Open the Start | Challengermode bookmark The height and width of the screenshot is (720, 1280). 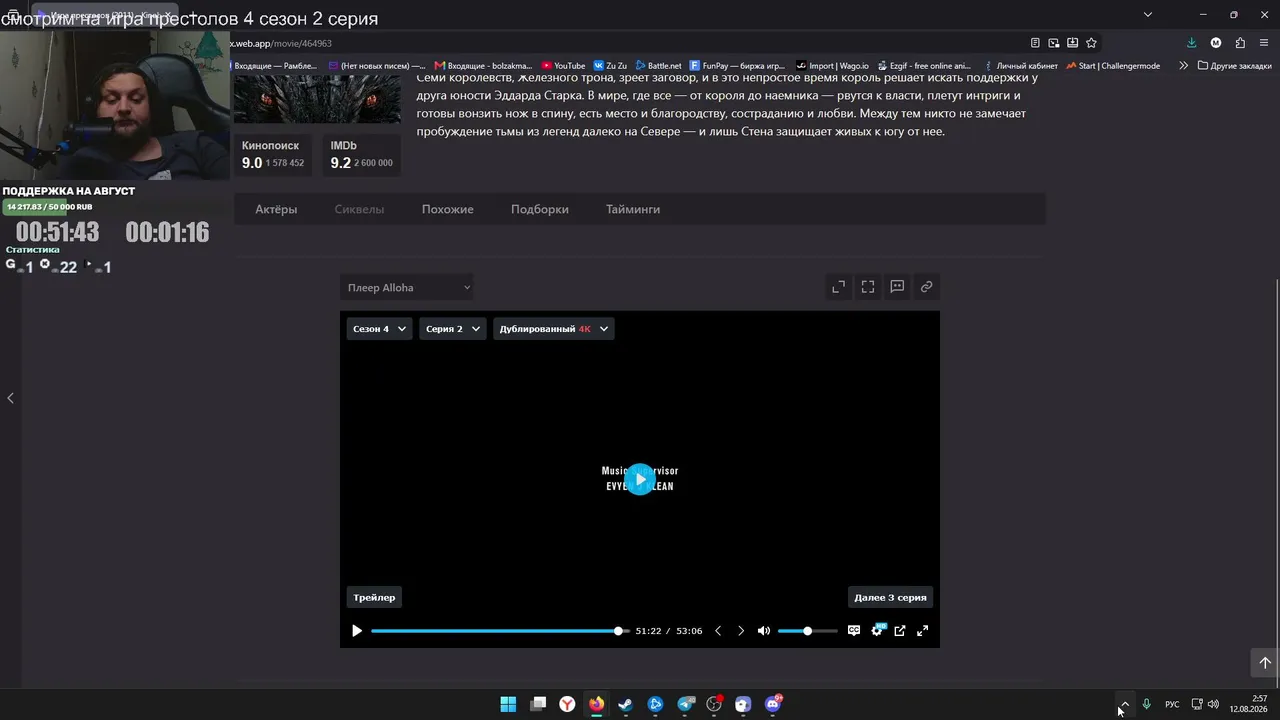(1113, 66)
